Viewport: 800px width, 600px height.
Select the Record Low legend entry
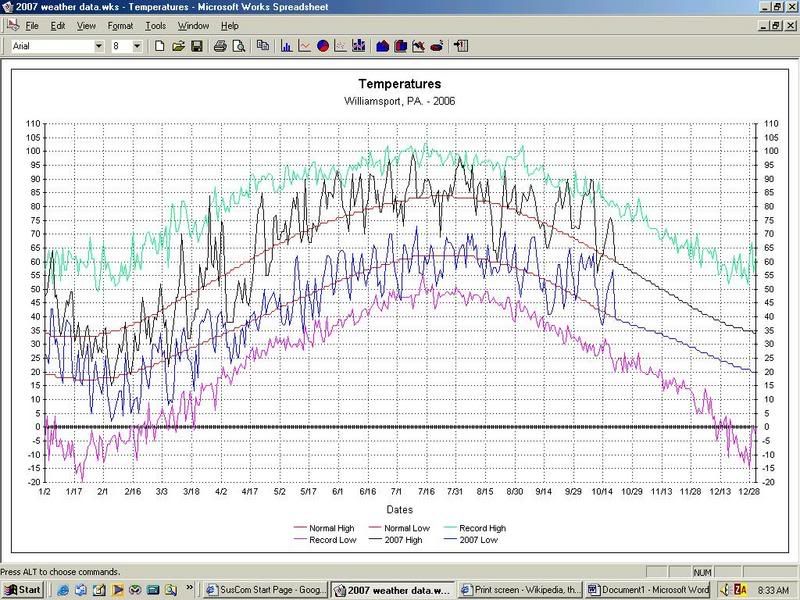tap(326, 540)
